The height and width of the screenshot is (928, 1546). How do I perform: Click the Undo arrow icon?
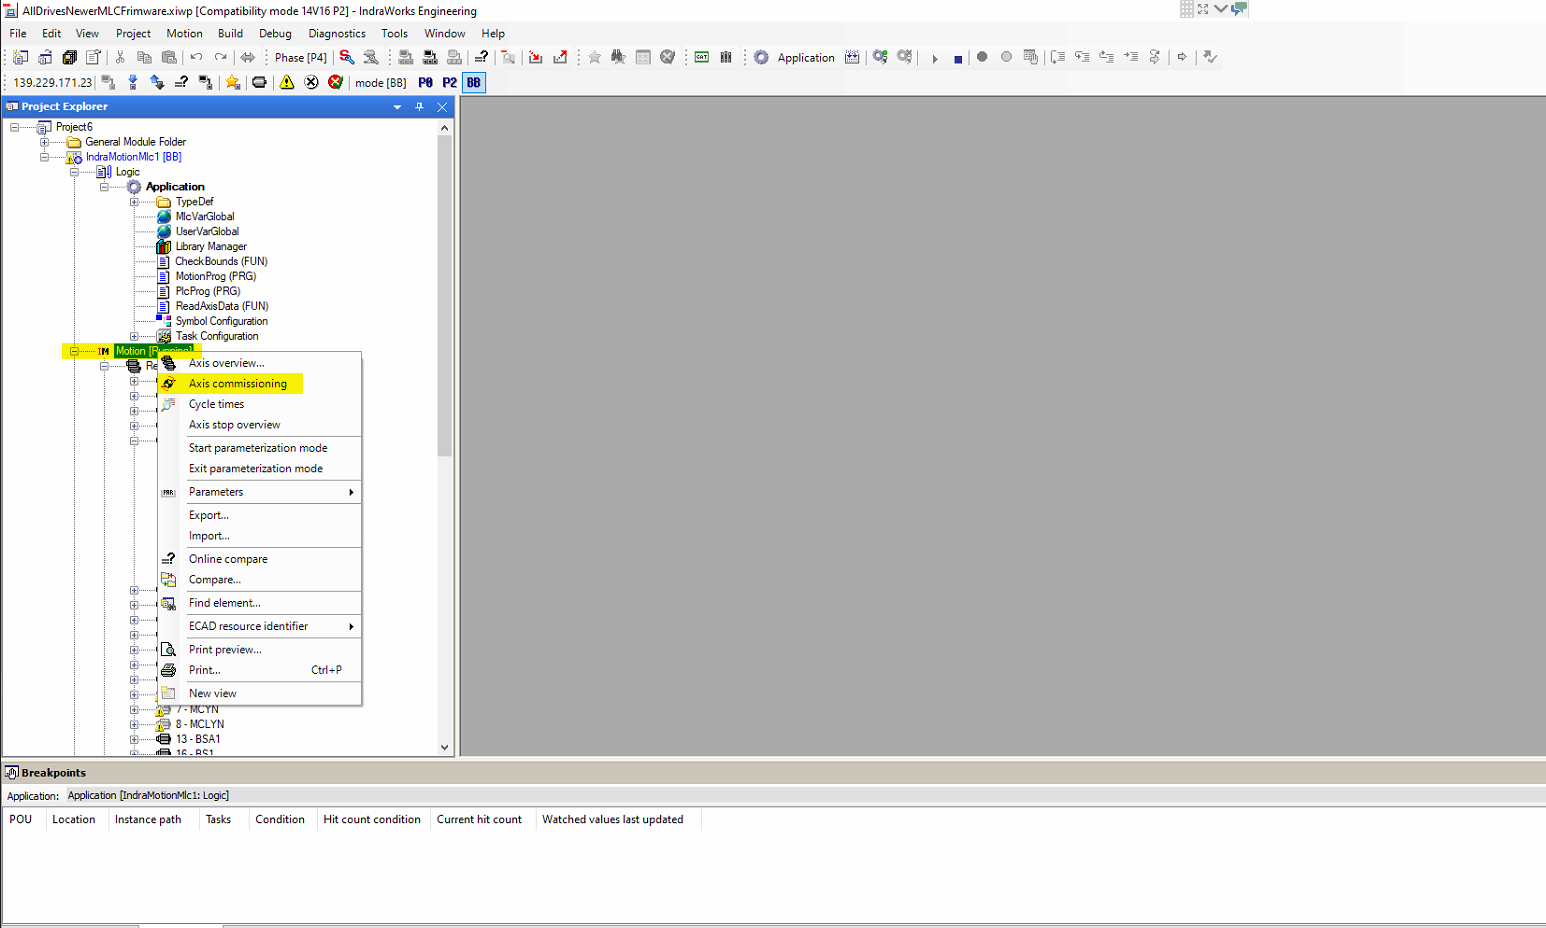[x=196, y=57]
